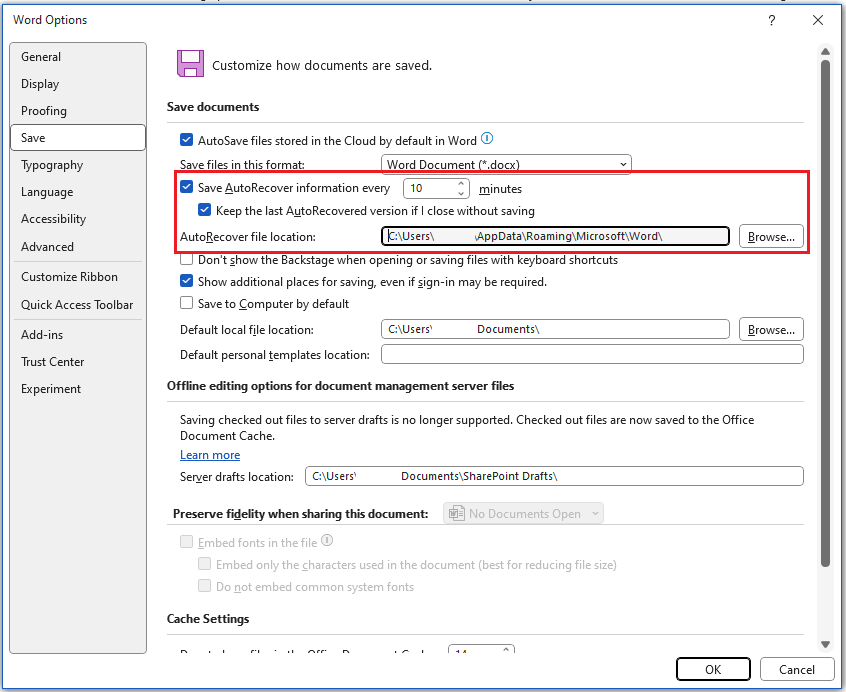
Task: Click the scrollbar up arrow
Action: (x=825, y=52)
